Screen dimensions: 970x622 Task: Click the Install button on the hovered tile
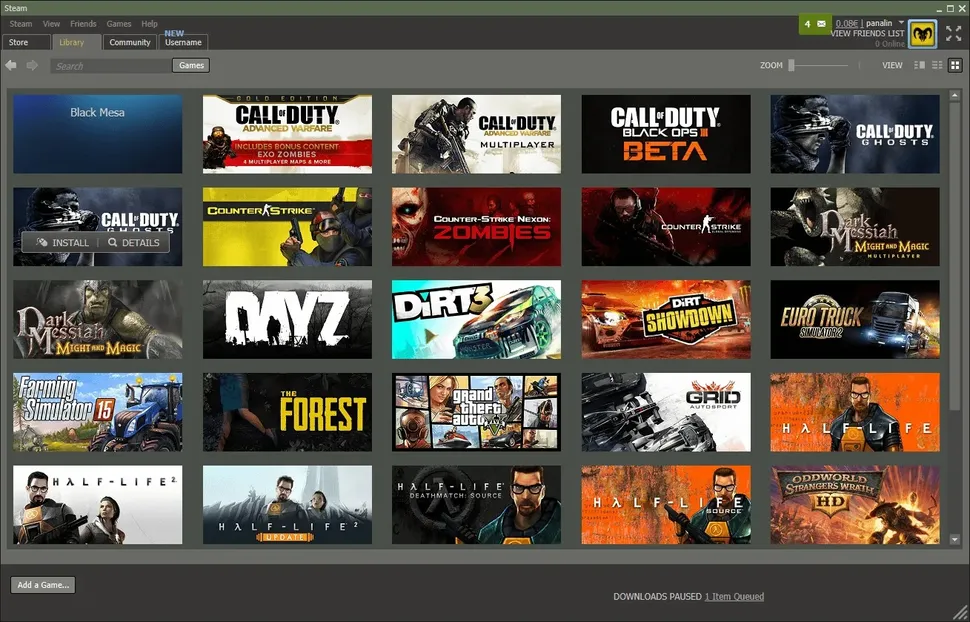62,243
